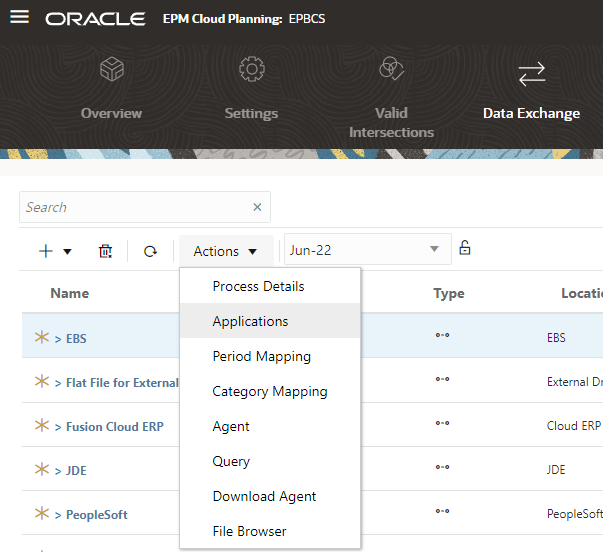Click the unlock padlock icon
Image resolution: width=616 pixels, height=560 pixels.
pos(465,248)
